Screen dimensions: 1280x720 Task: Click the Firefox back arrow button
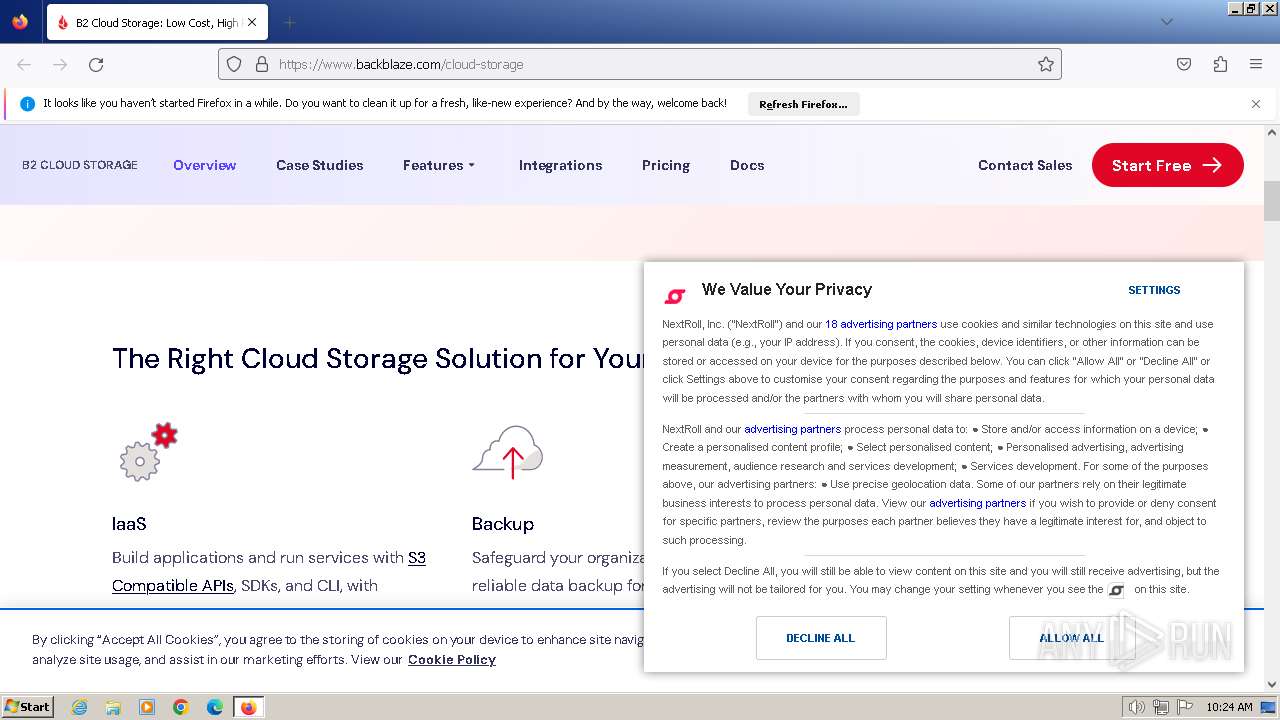click(24, 64)
